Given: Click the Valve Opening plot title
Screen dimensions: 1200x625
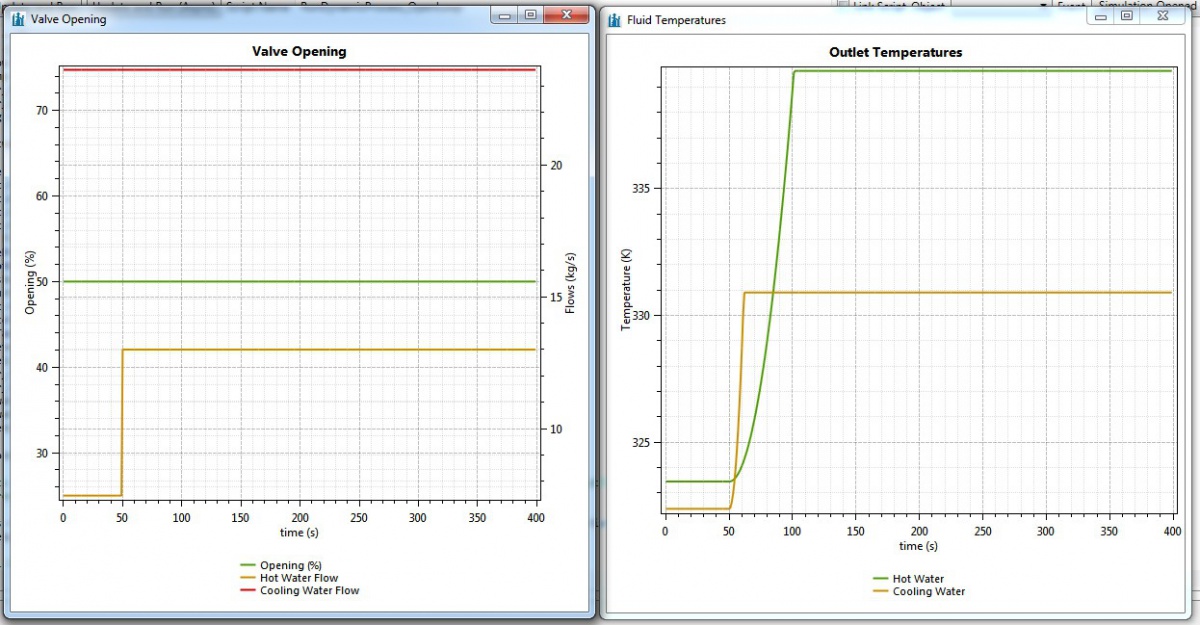Looking at the screenshot, I should point(299,51).
